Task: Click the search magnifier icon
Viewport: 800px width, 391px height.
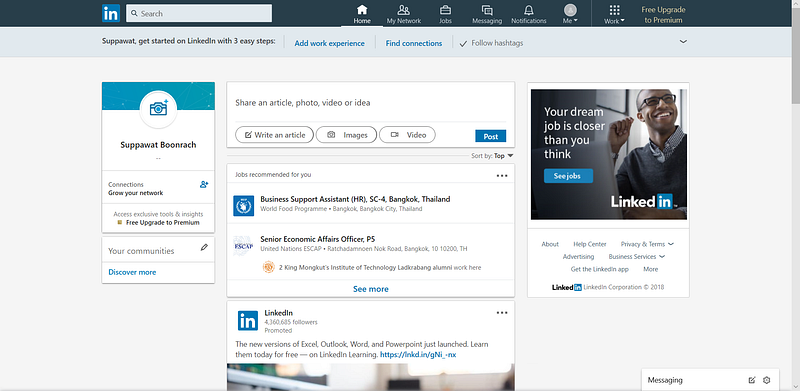Action: coord(134,13)
